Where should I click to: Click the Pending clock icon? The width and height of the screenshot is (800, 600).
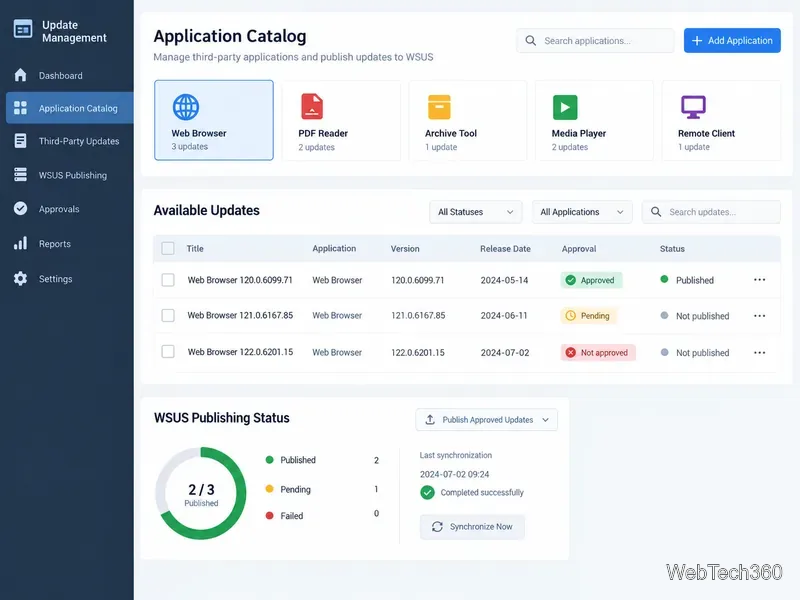pos(571,316)
